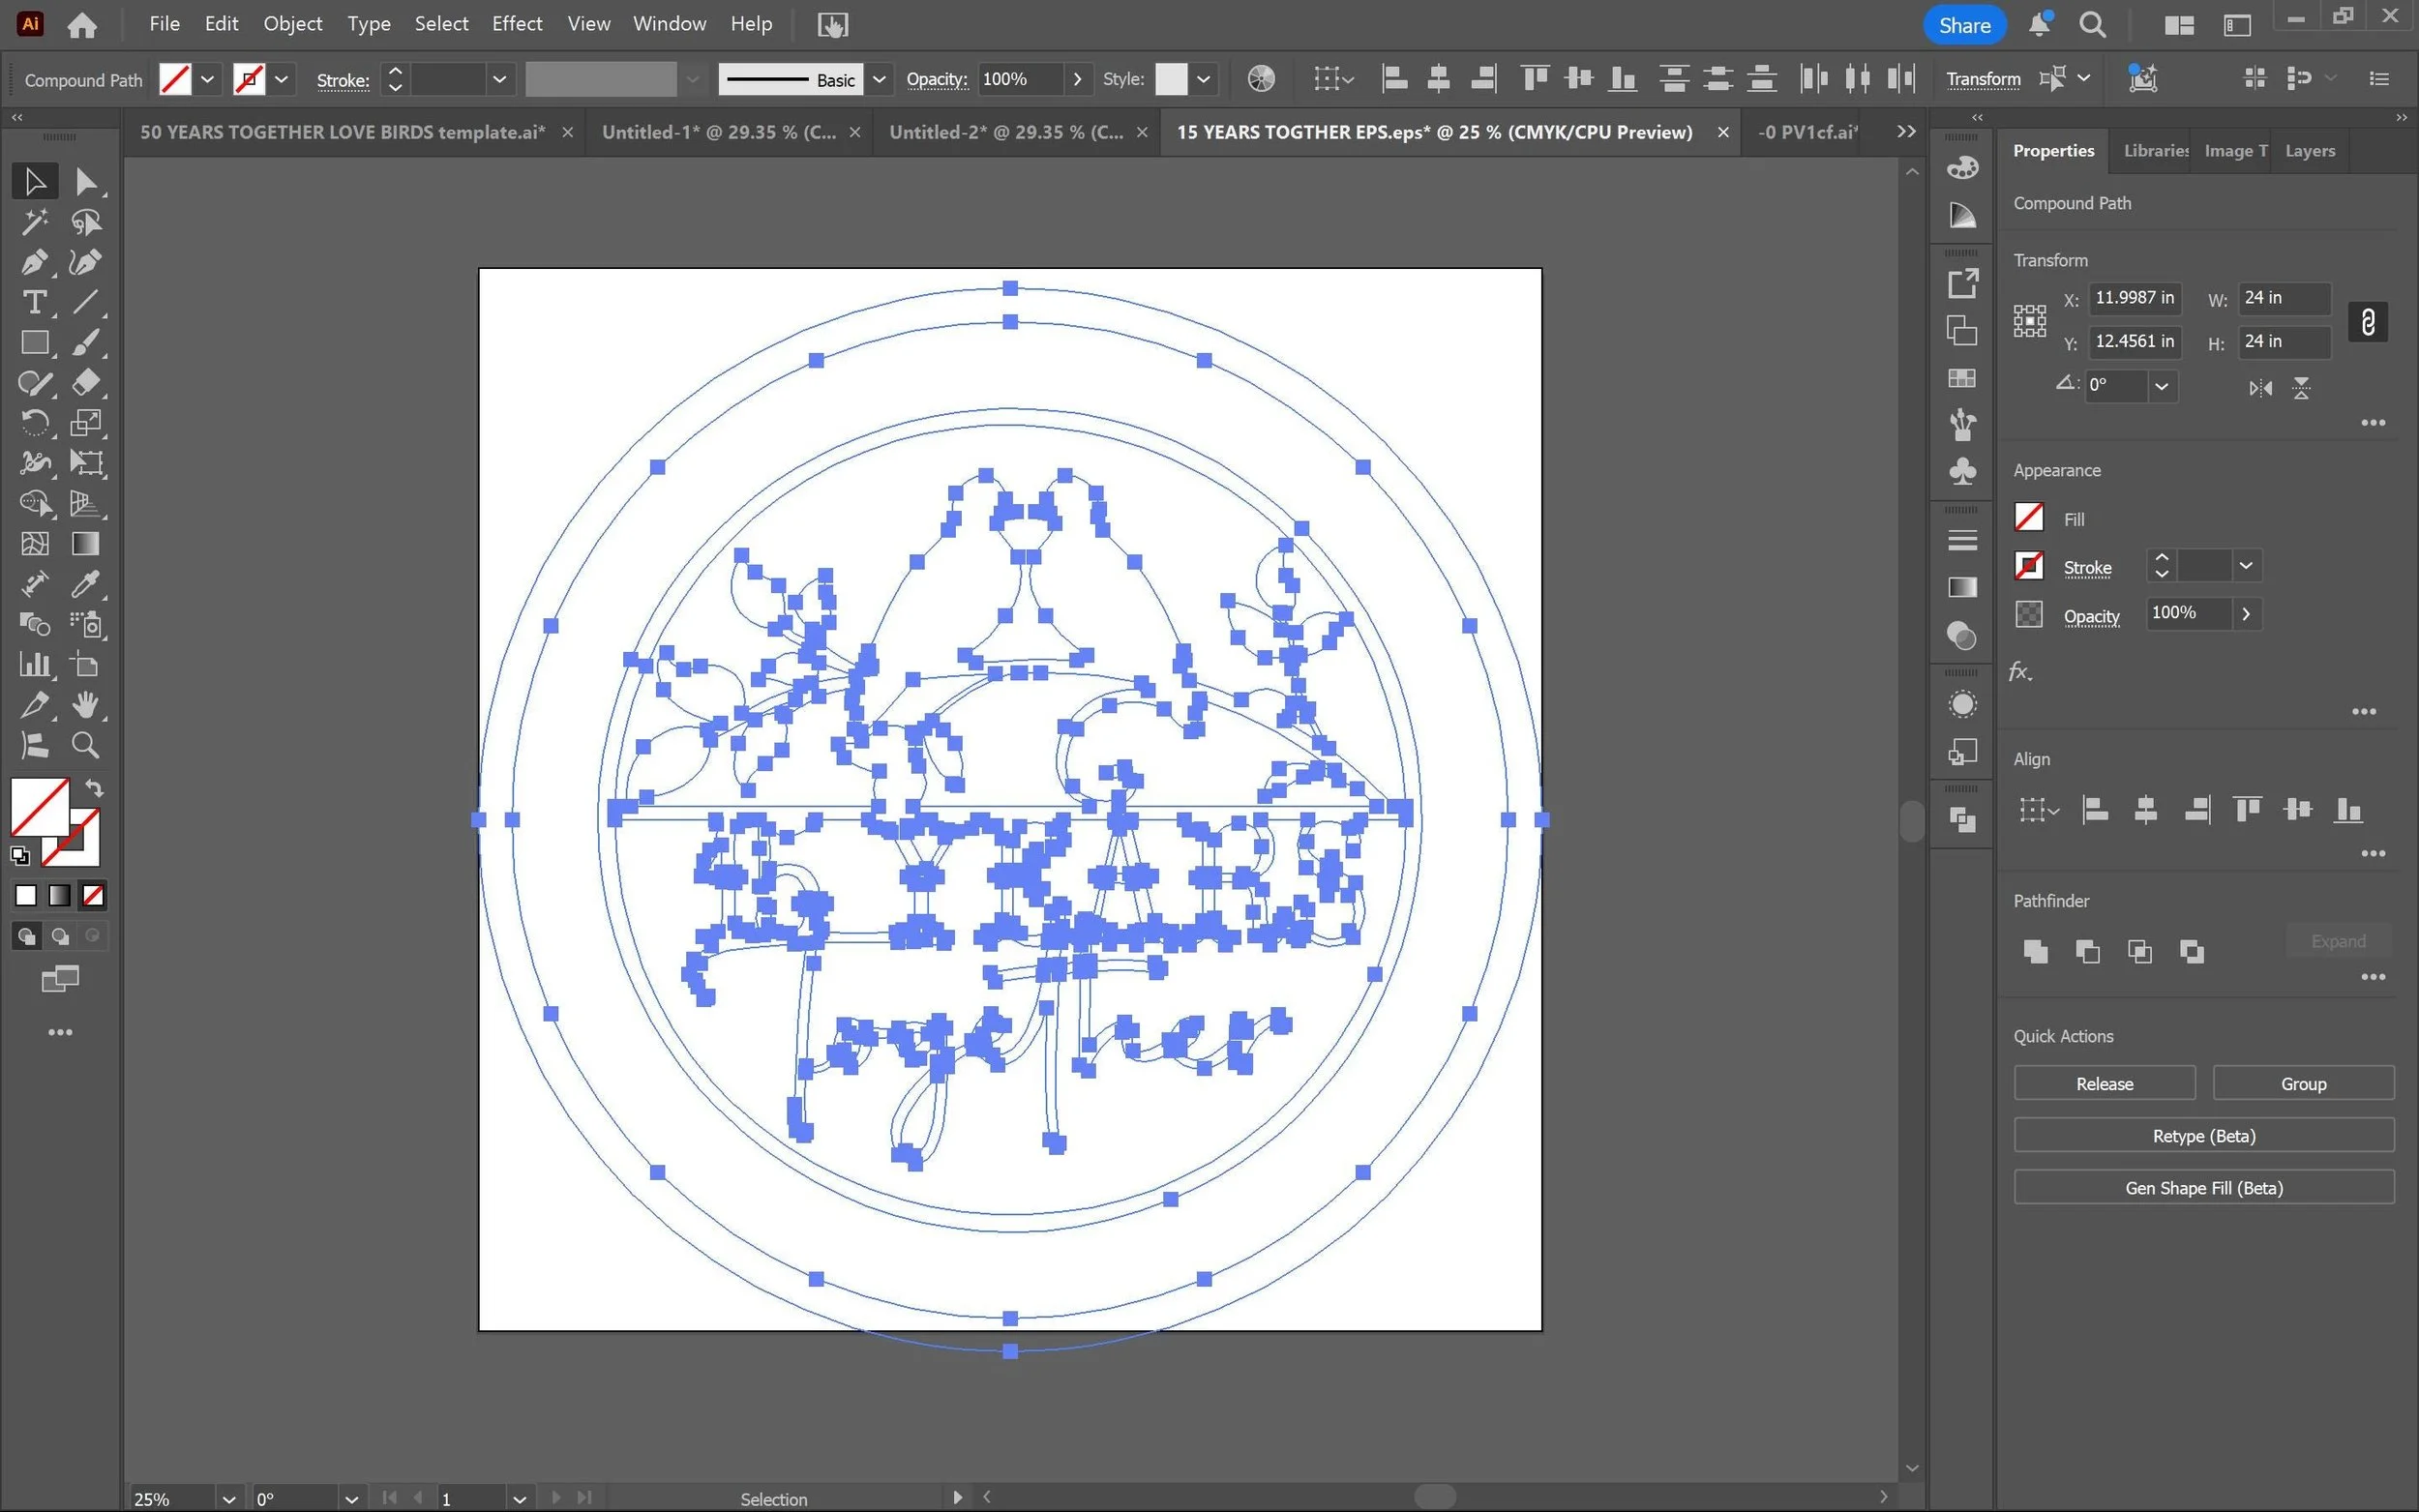Image resolution: width=2419 pixels, height=1512 pixels.
Task: Select the Zoom tool
Action: [86, 745]
